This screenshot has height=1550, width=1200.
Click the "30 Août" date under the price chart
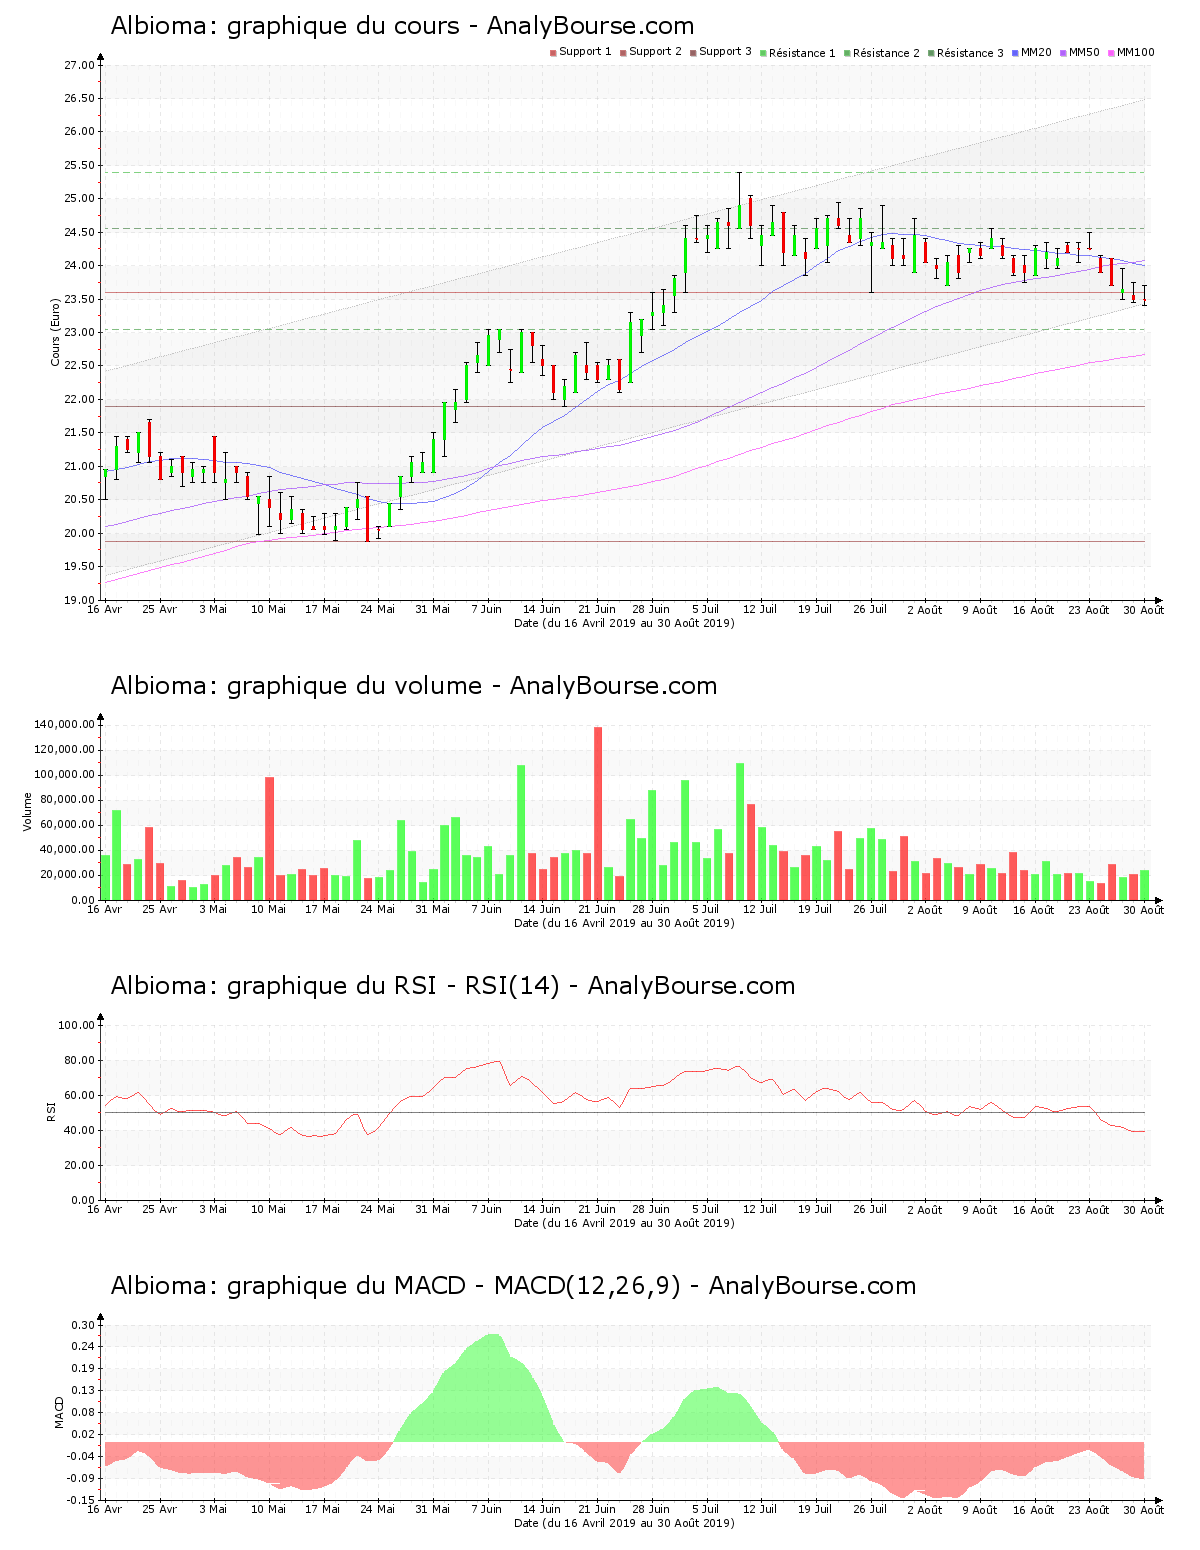[x=1144, y=610]
